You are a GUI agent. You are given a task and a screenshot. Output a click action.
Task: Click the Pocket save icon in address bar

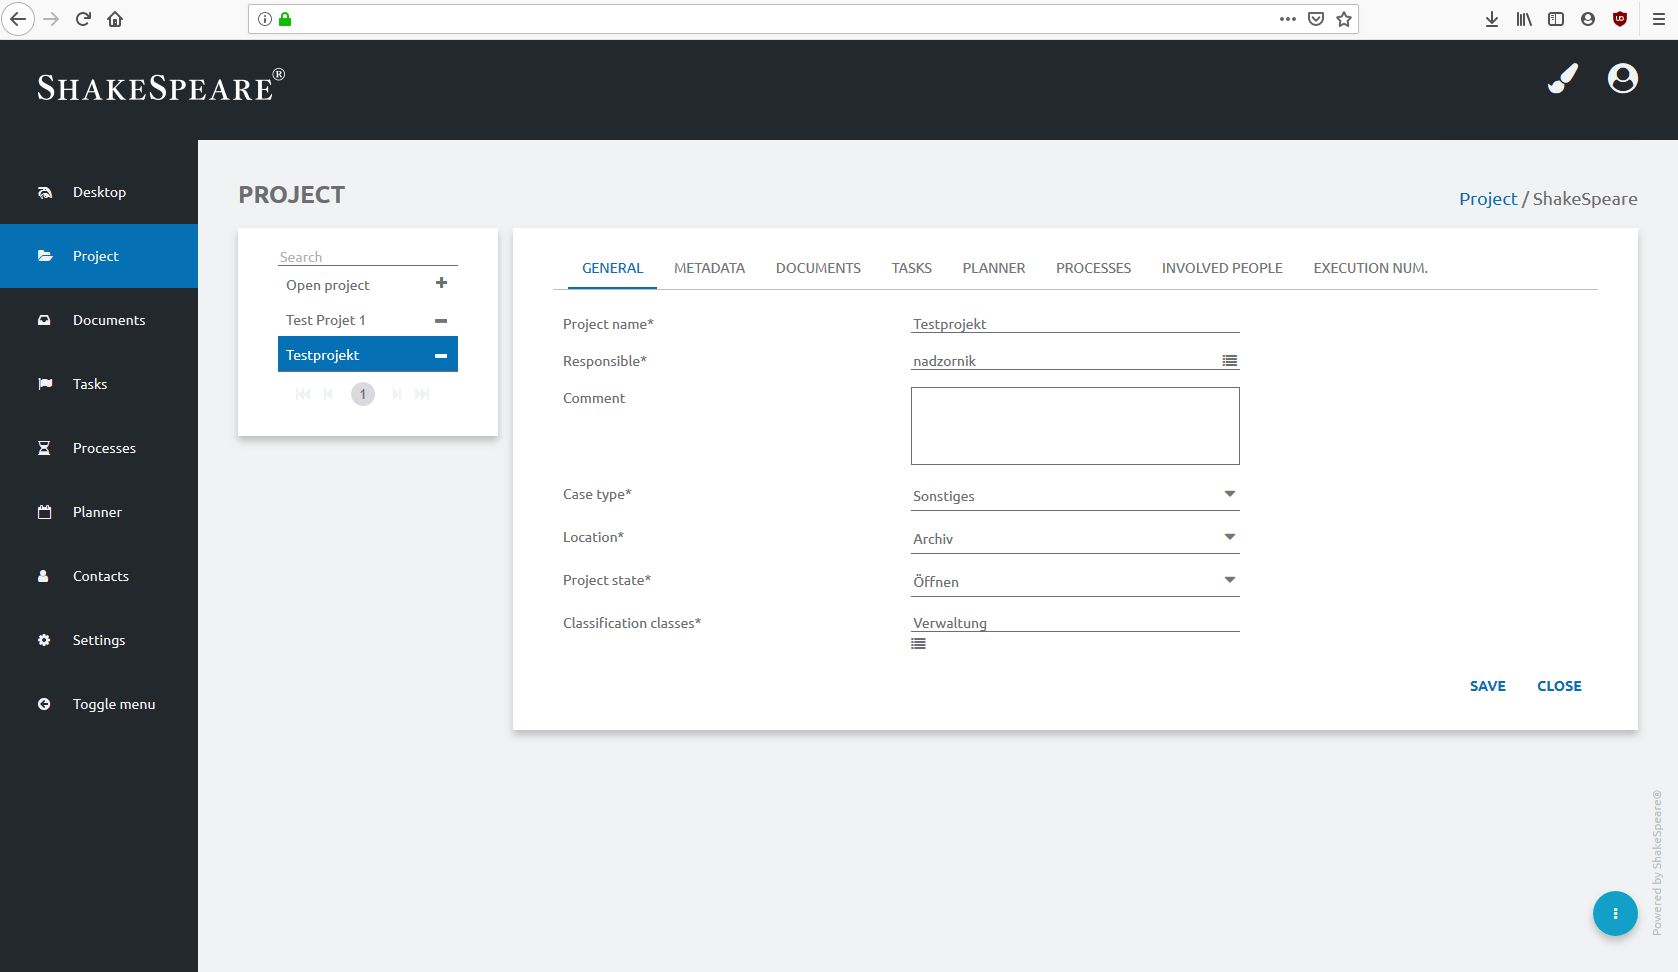(x=1316, y=19)
